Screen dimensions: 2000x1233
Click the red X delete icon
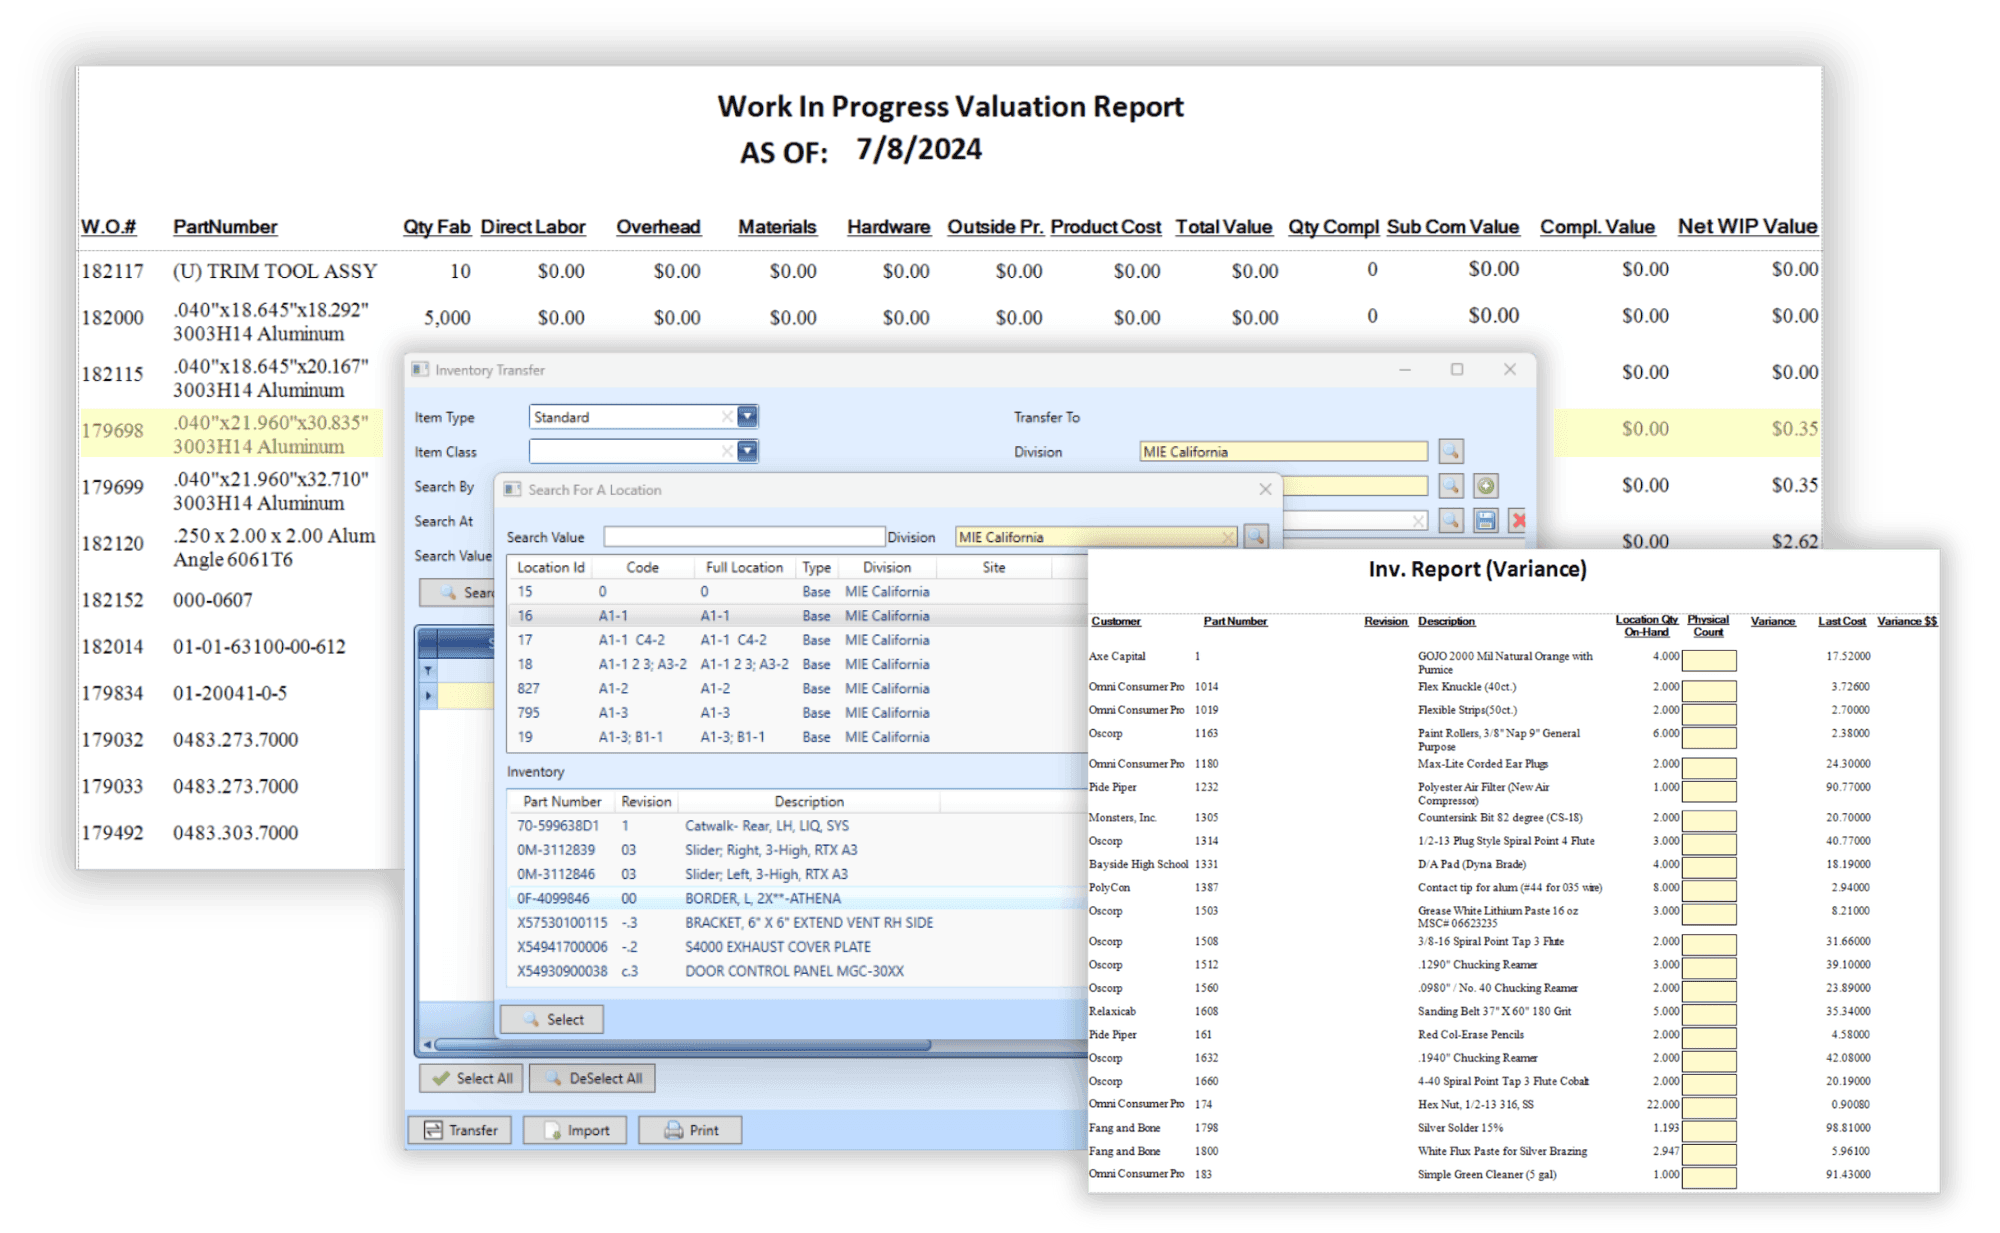click(x=1519, y=520)
